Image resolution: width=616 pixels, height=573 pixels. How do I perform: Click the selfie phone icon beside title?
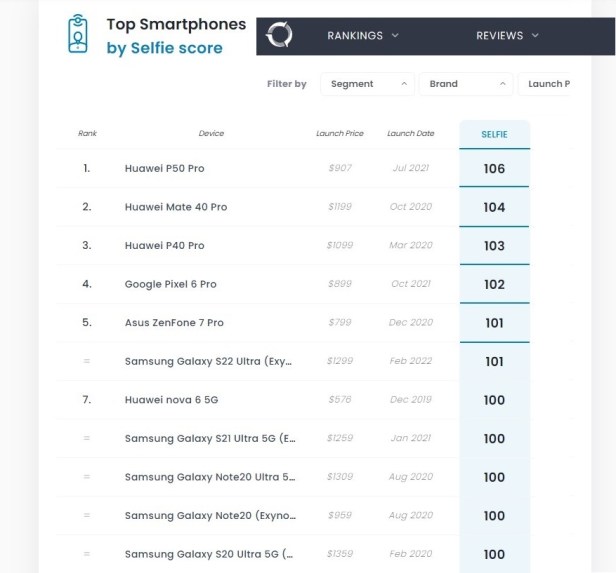[x=78, y=34]
